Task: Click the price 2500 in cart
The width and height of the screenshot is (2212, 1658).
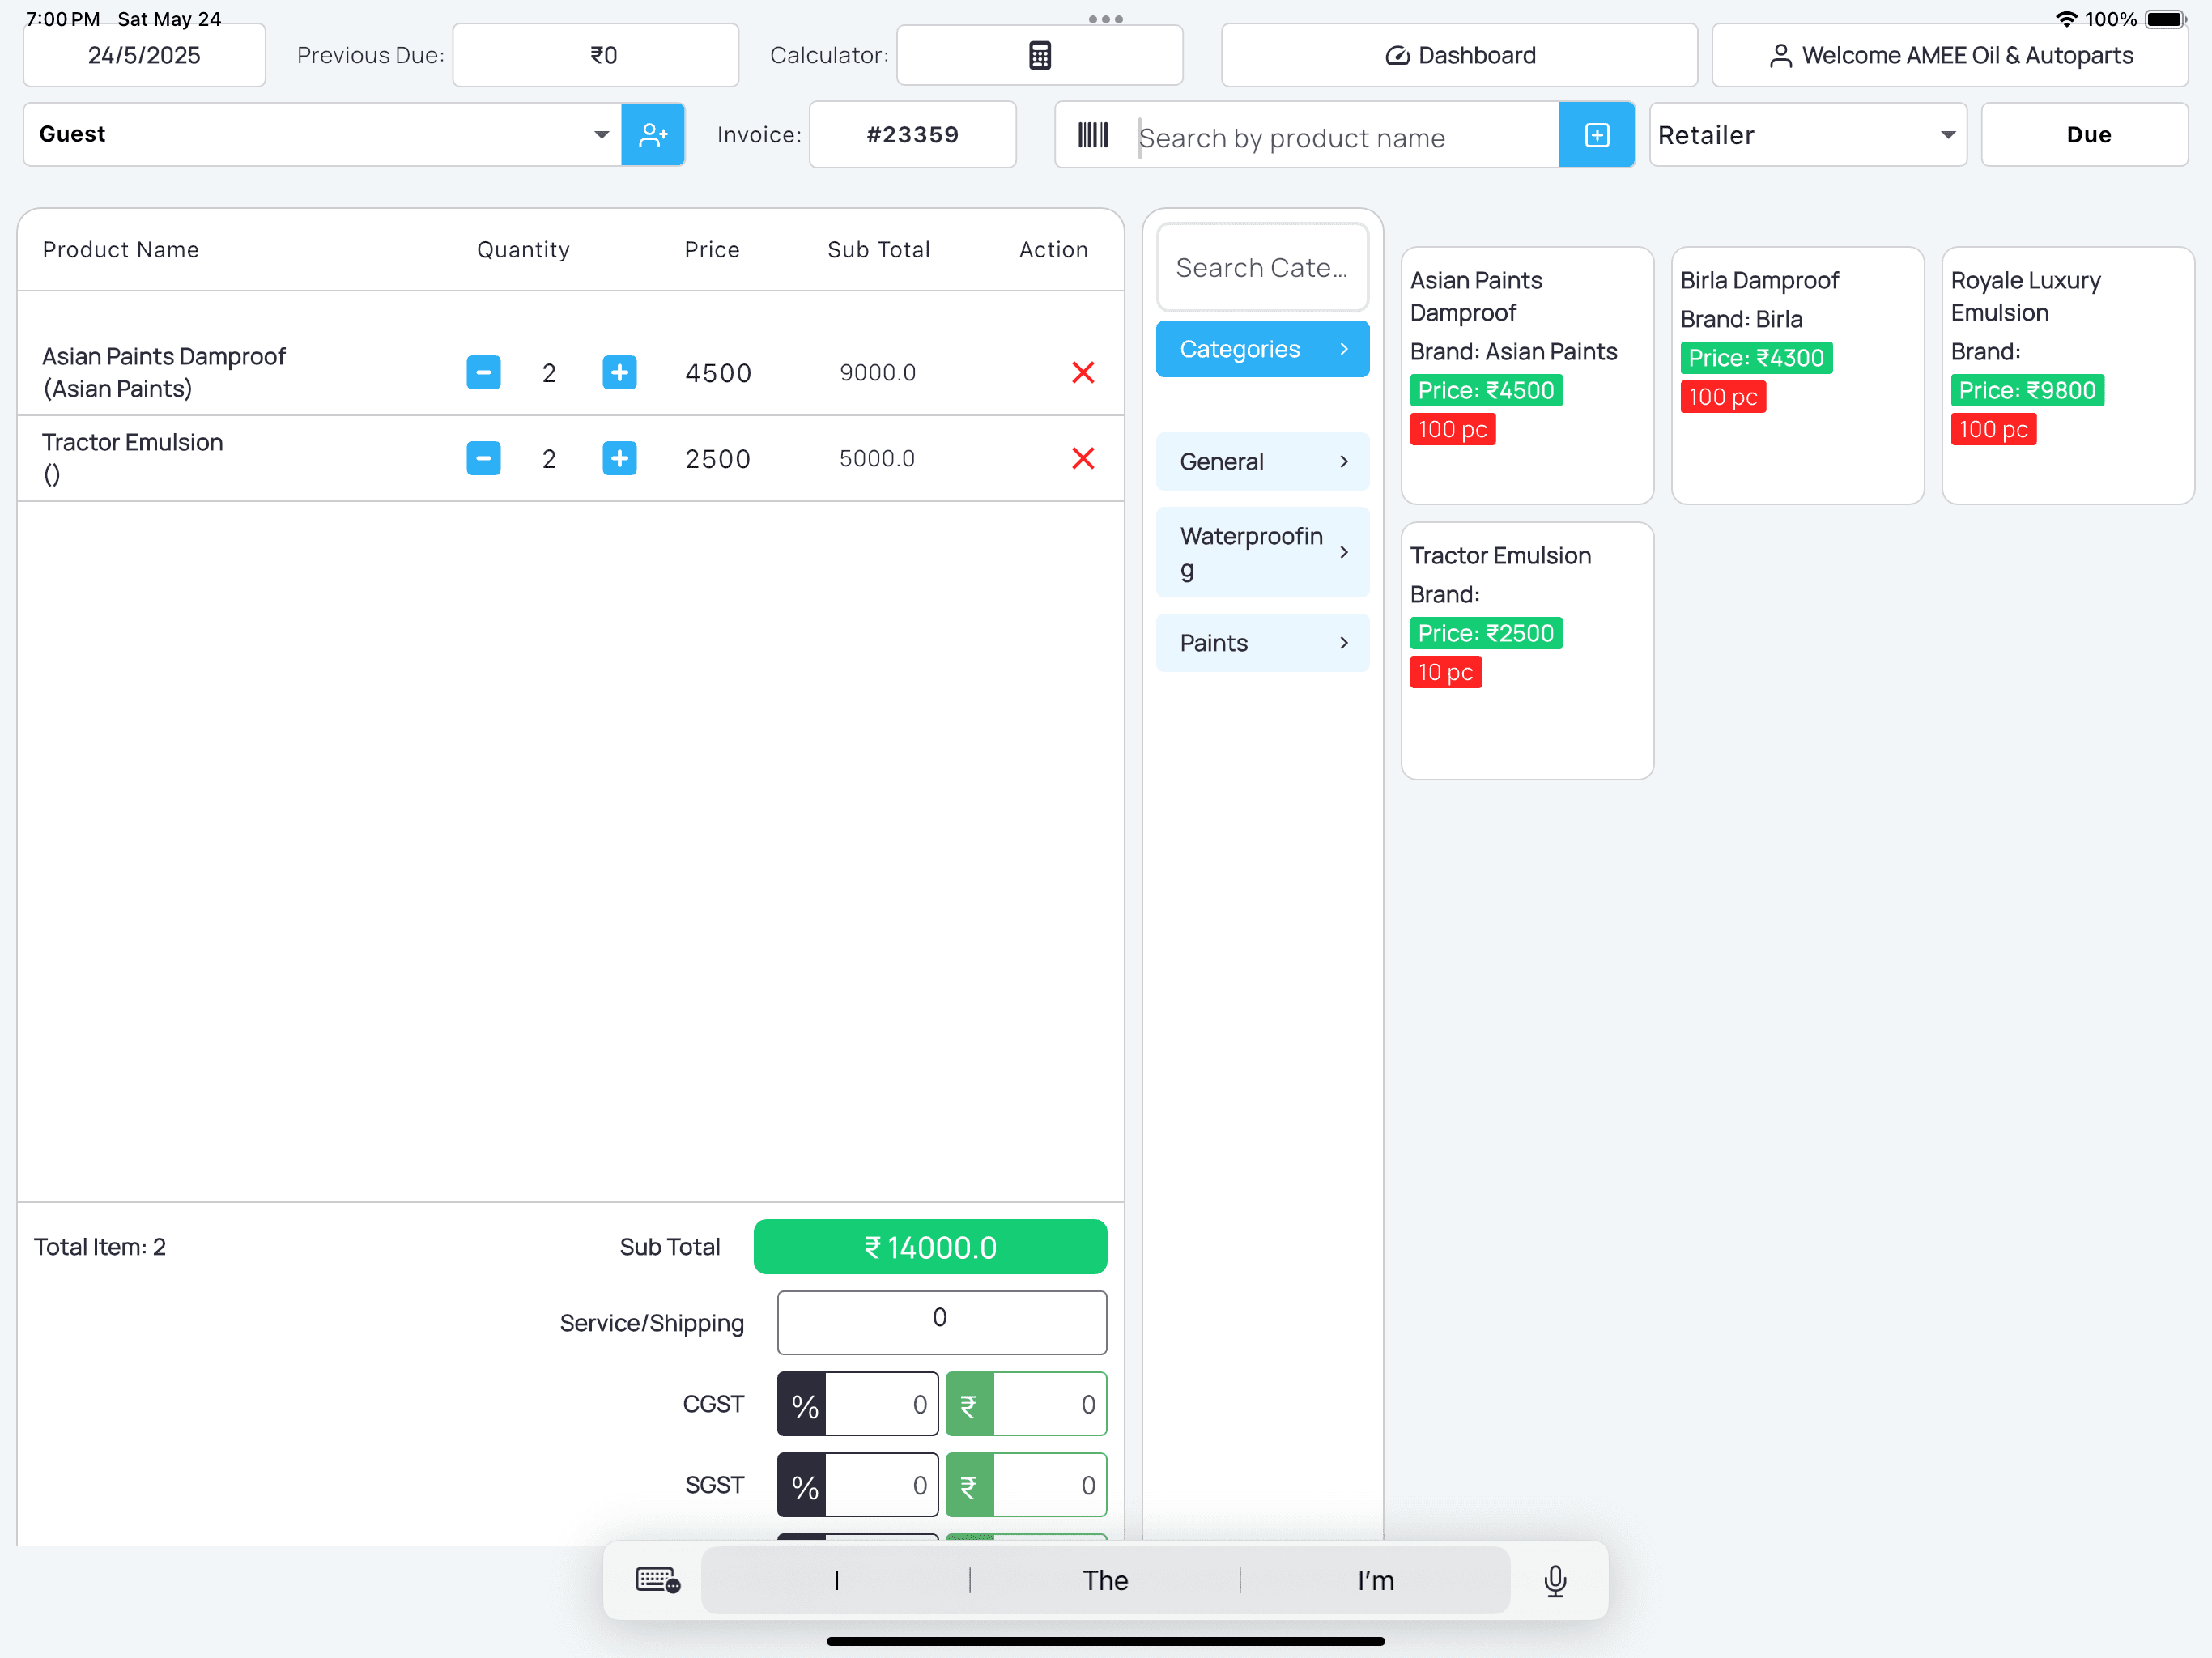Action: tap(718, 459)
